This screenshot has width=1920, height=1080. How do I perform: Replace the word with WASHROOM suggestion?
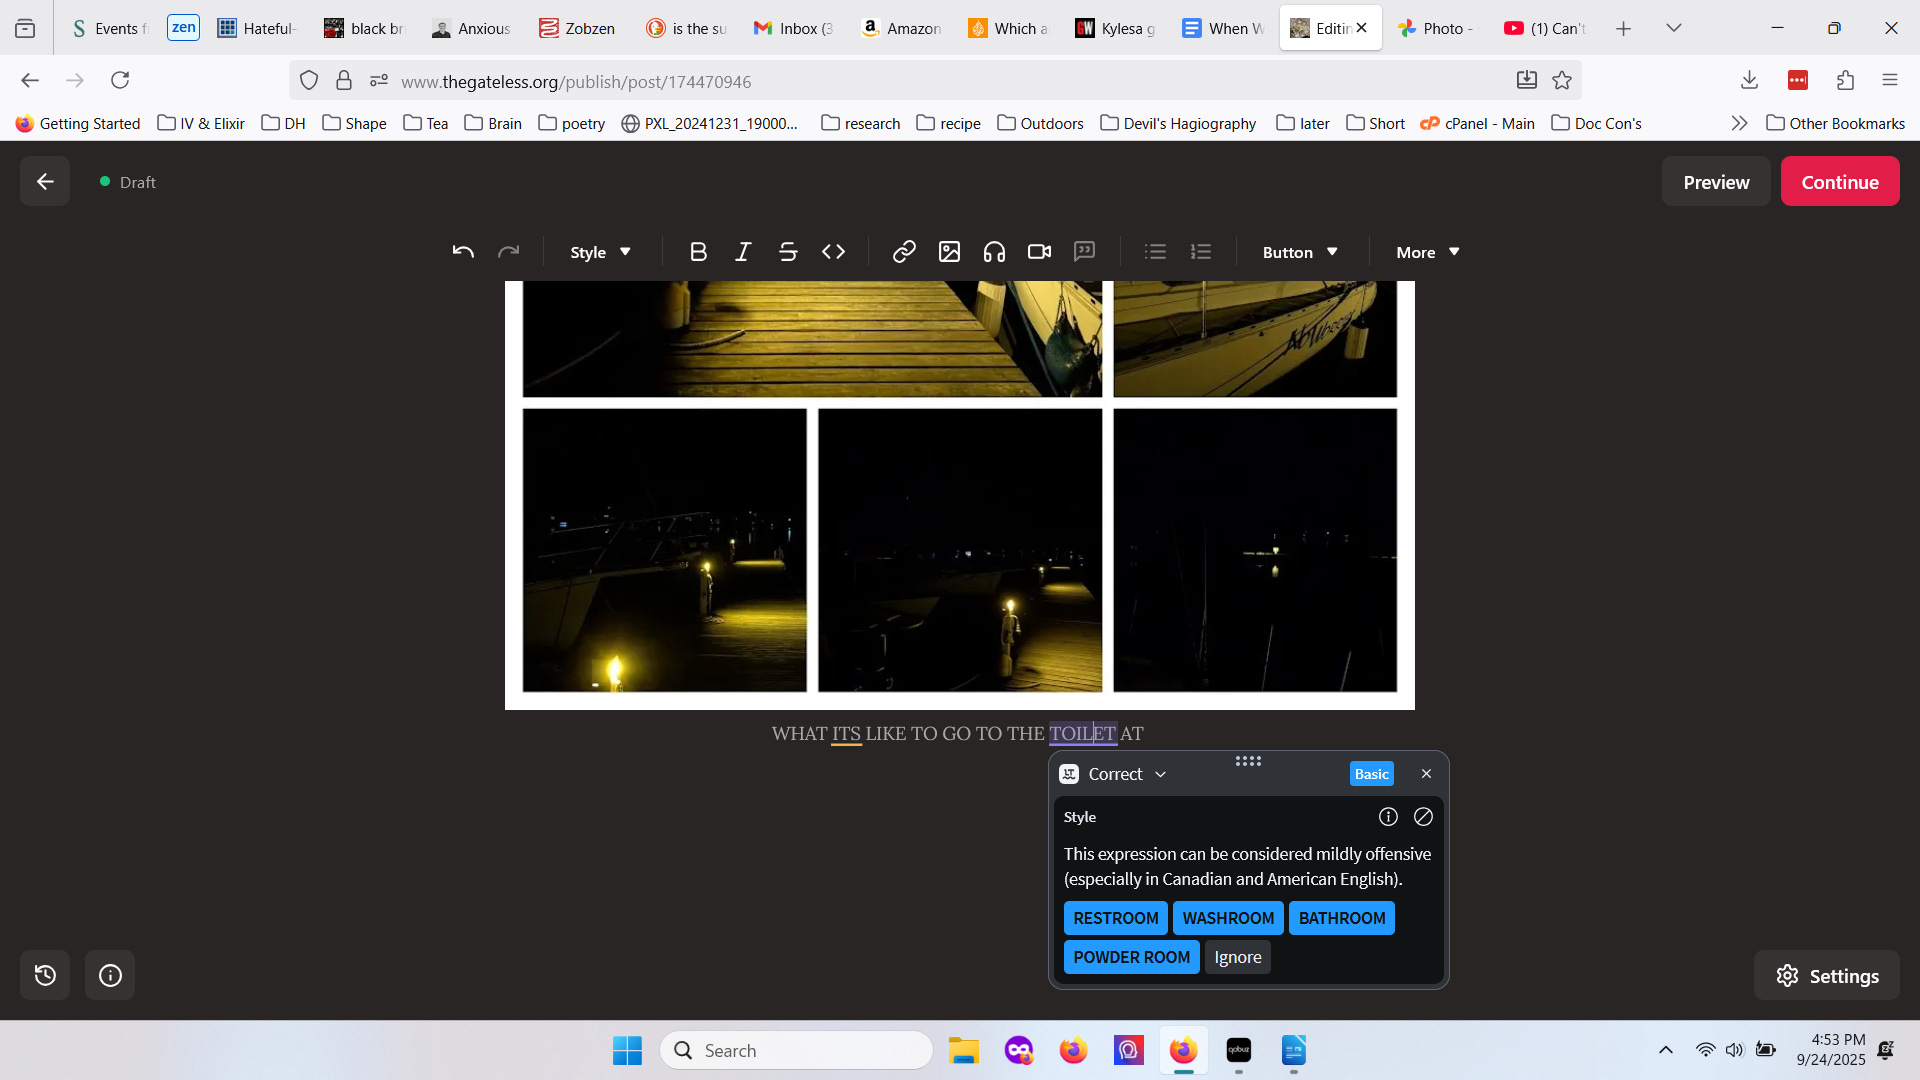[x=1228, y=918]
